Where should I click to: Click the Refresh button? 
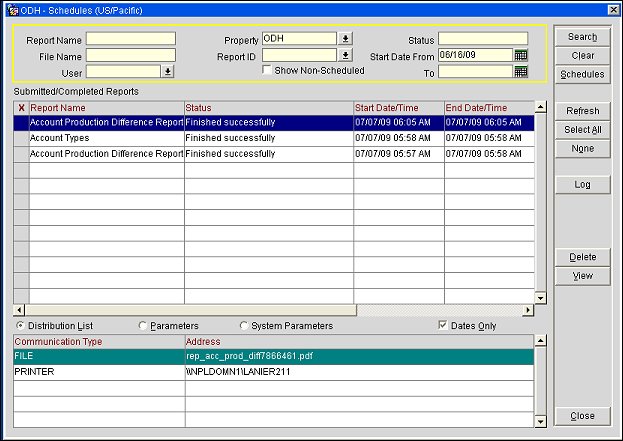pyautogui.click(x=582, y=111)
